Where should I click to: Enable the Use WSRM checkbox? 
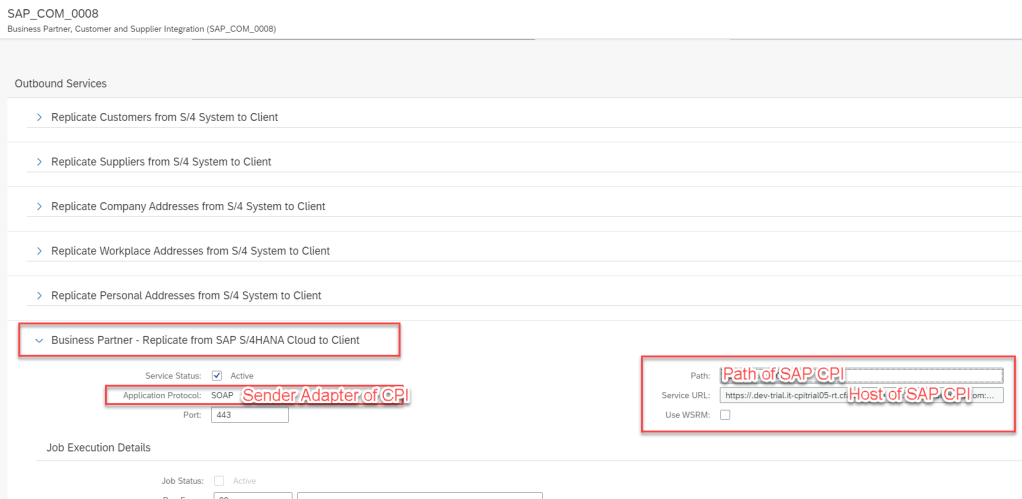pyautogui.click(x=725, y=415)
